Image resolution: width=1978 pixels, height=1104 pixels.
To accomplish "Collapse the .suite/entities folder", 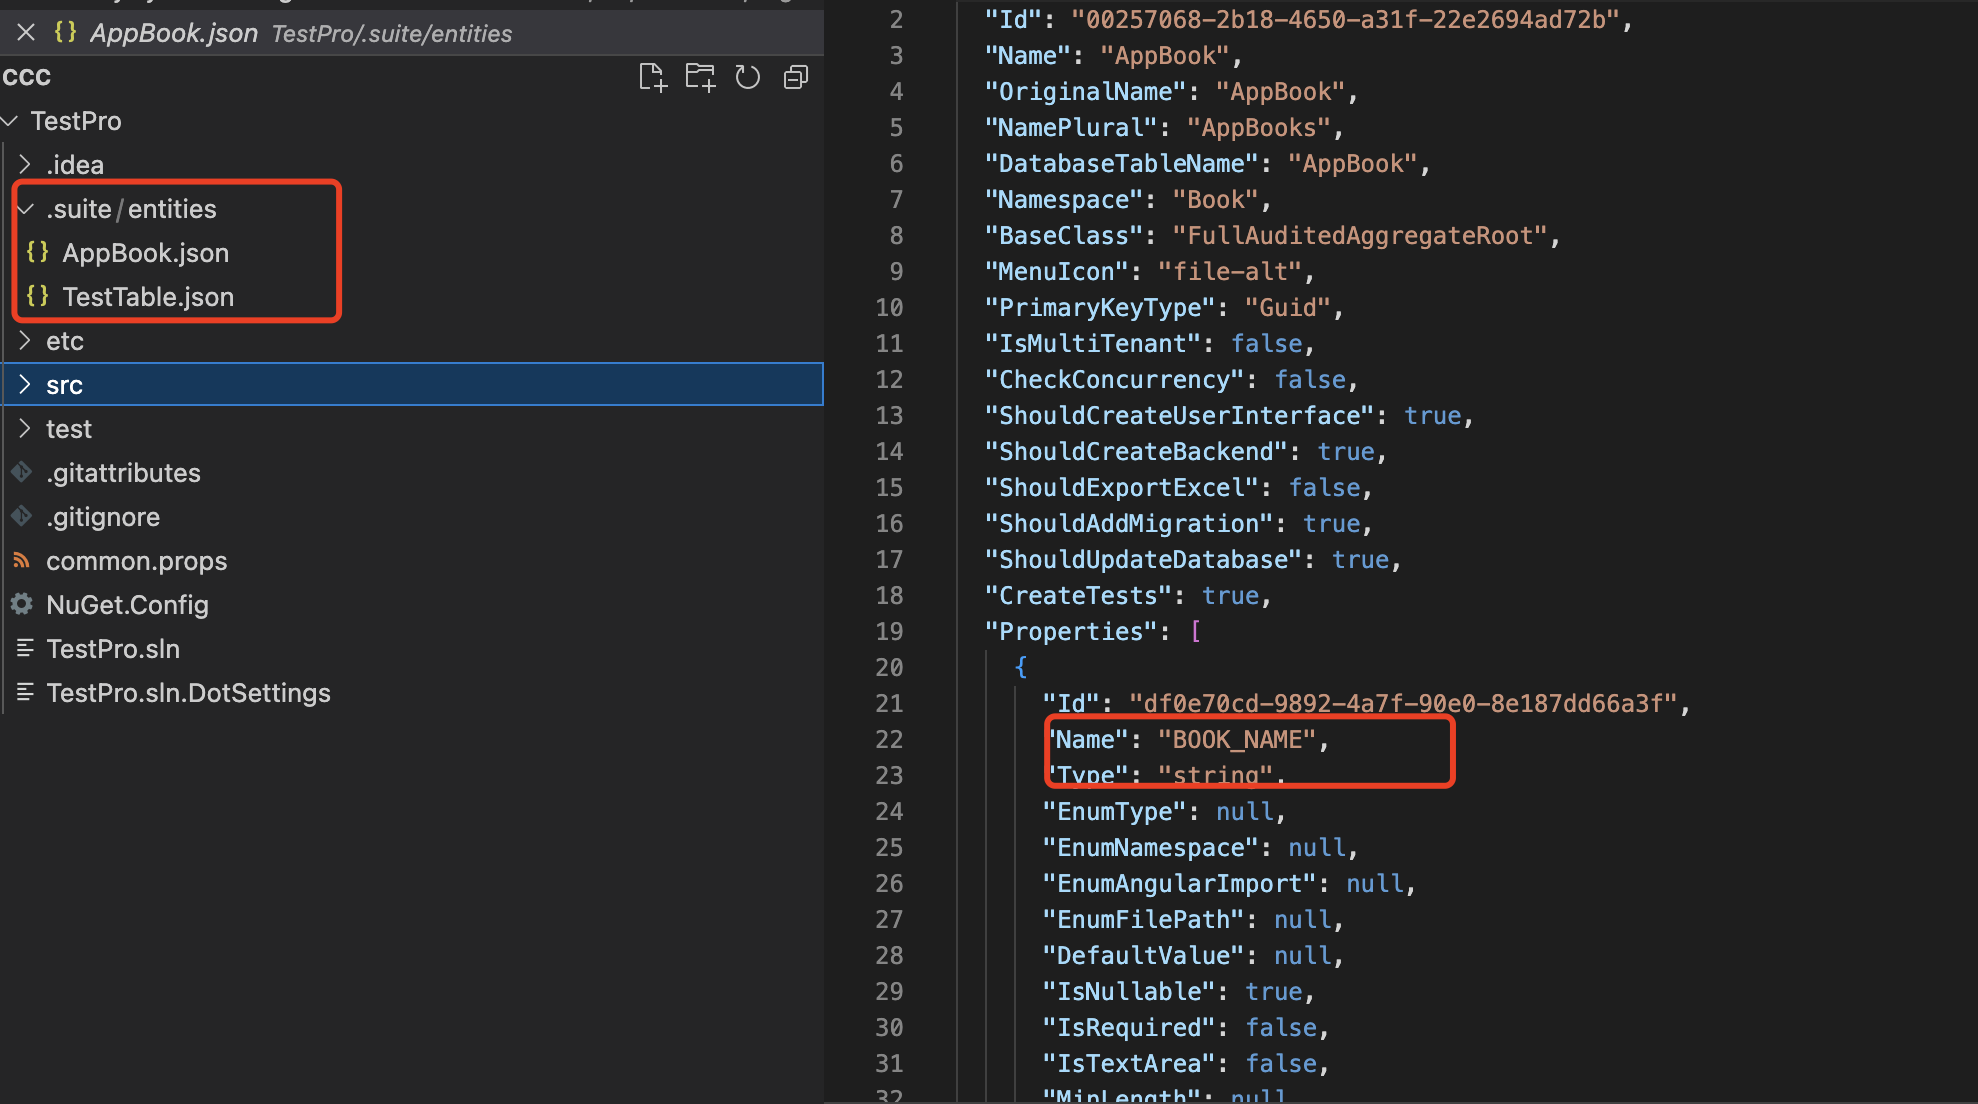I will tap(25, 208).
